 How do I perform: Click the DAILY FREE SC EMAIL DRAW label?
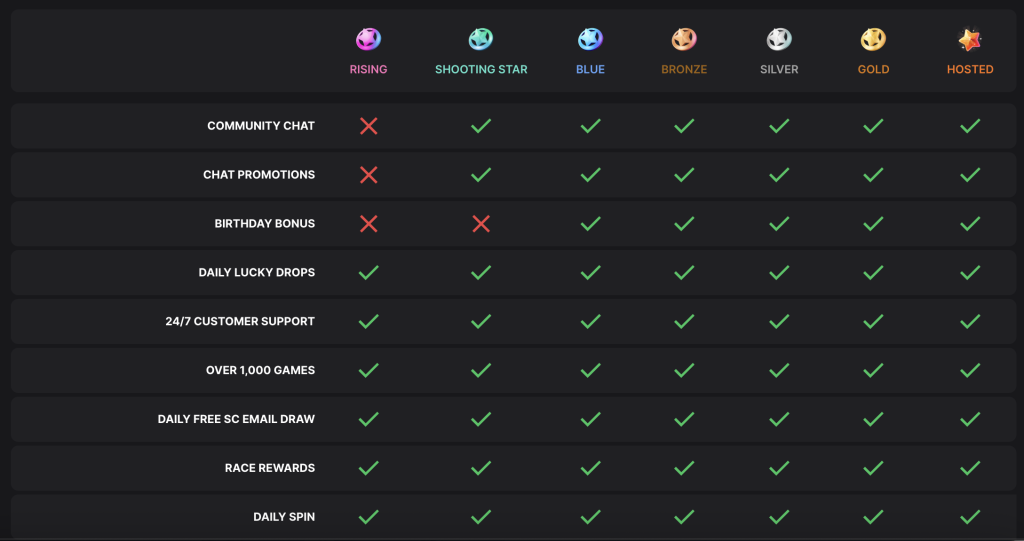tap(236, 419)
